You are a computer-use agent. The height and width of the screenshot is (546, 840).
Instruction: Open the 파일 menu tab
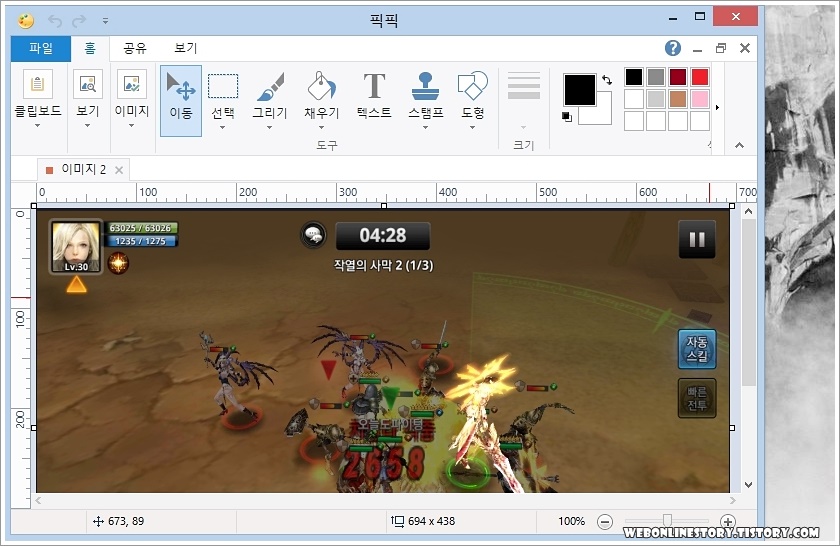coord(41,49)
